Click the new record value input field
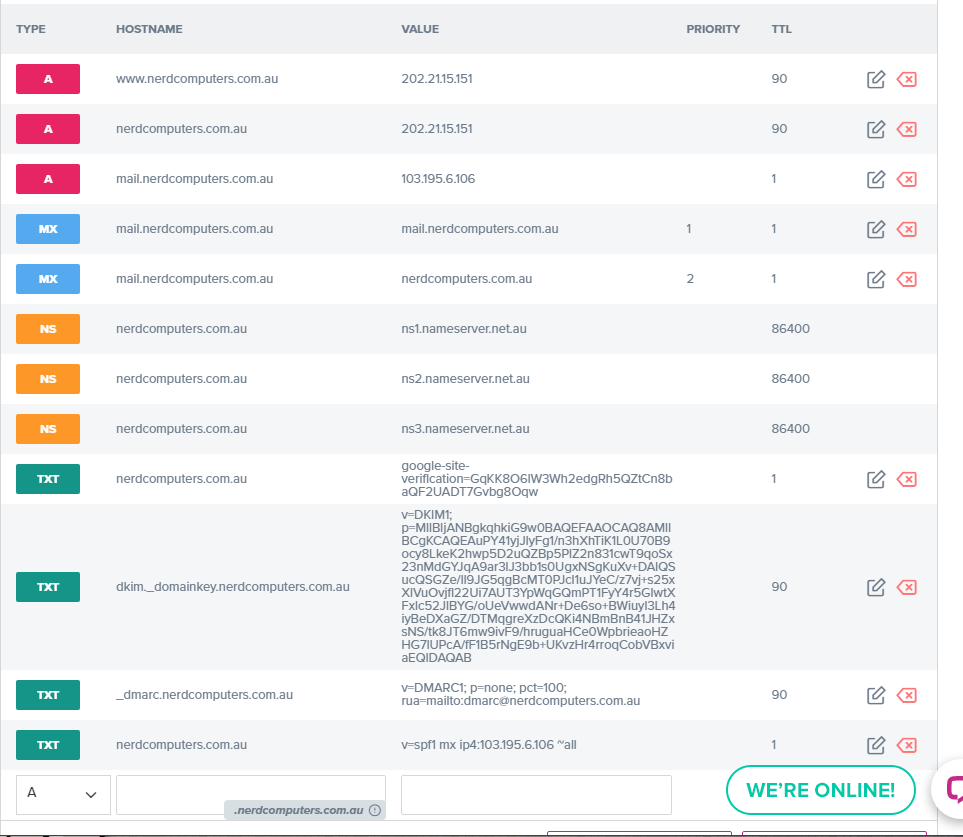This screenshot has height=837, width=963. (535, 794)
